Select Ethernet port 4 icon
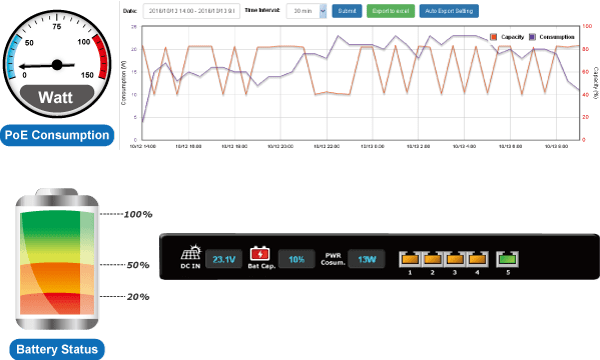 [x=478, y=259]
